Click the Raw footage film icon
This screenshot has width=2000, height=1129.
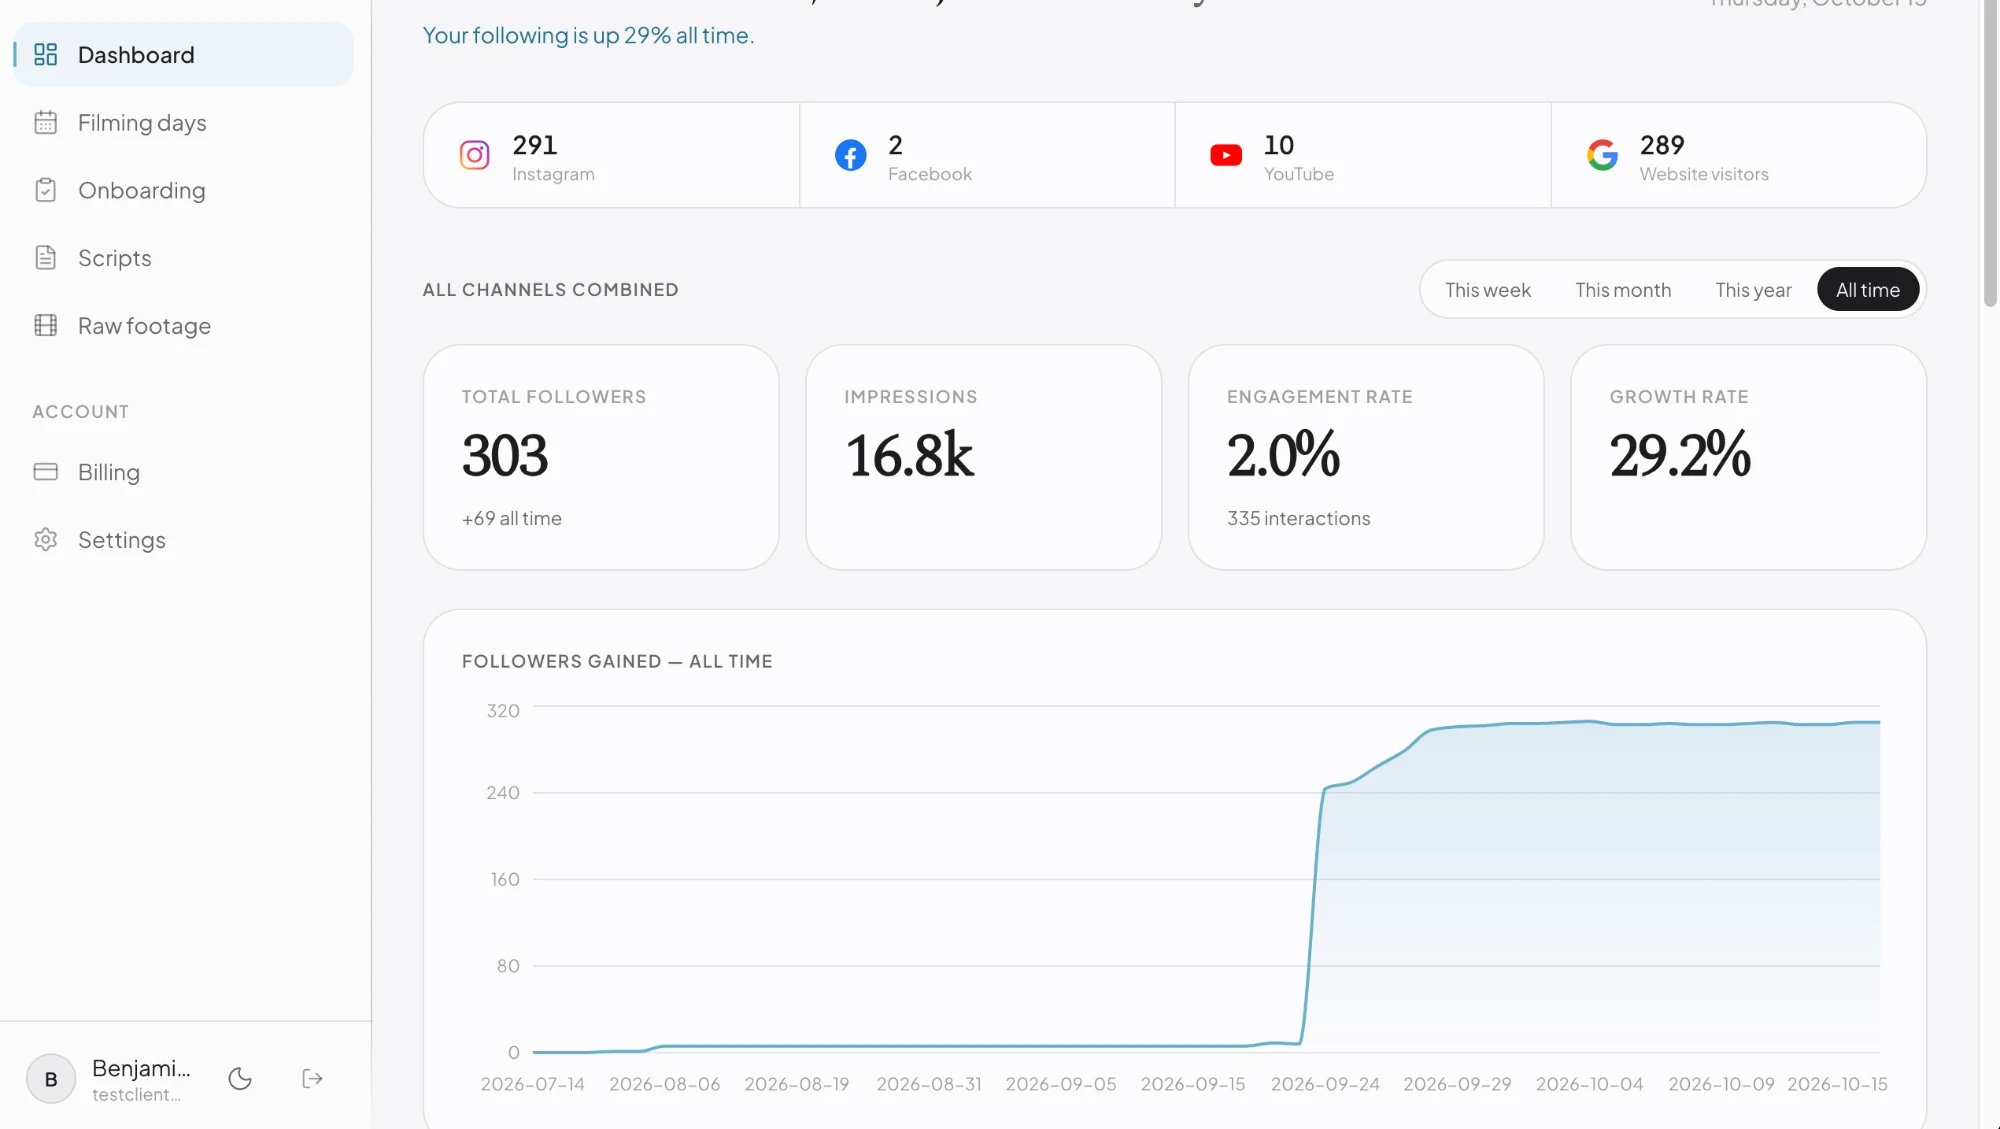(x=46, y=325)
